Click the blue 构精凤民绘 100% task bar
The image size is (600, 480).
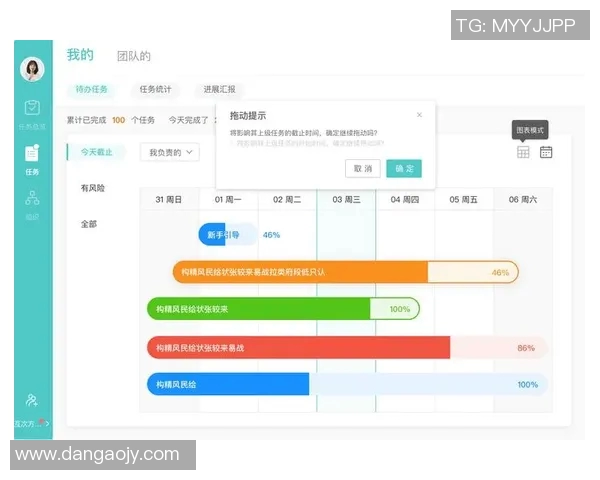click(x=347, y=384)
